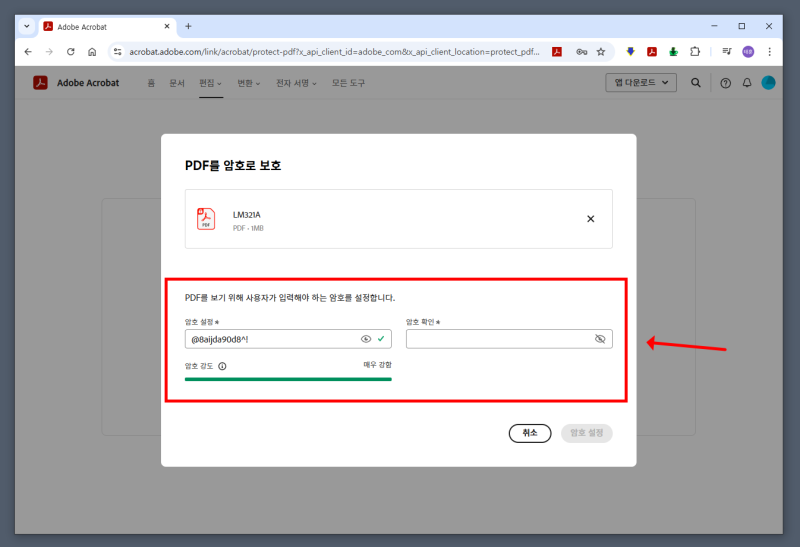Toggle visibility of the confirm password field
The height and width of the screenshot is (547, 800).
coord(600,339)
